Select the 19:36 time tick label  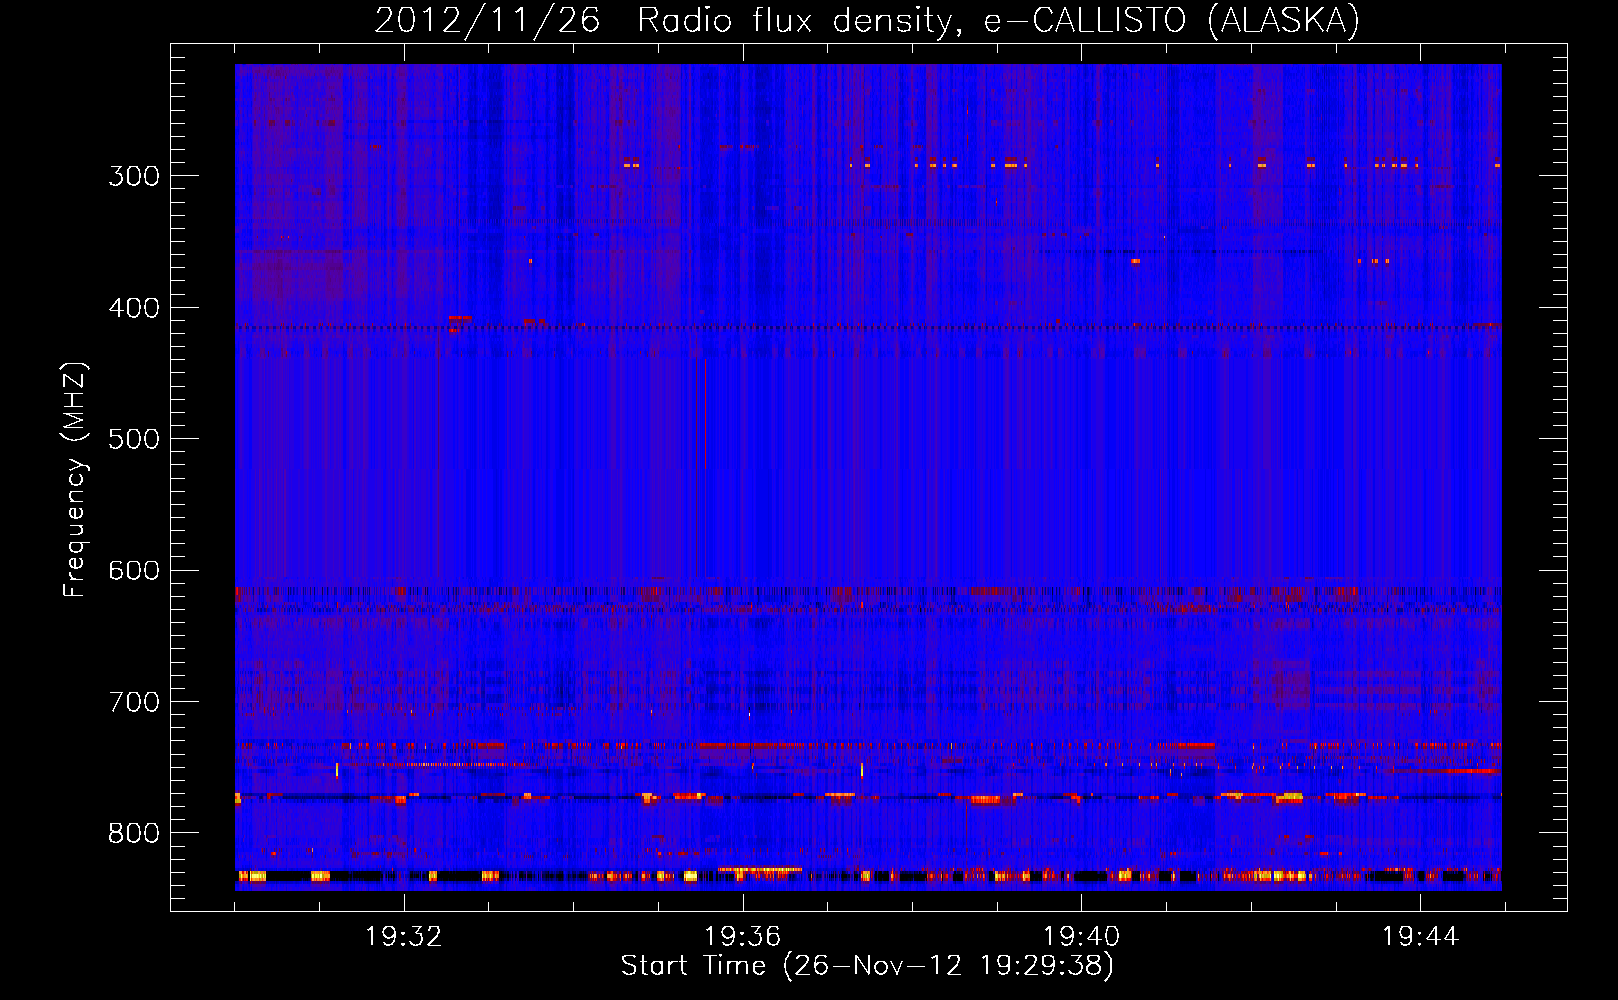743,937
